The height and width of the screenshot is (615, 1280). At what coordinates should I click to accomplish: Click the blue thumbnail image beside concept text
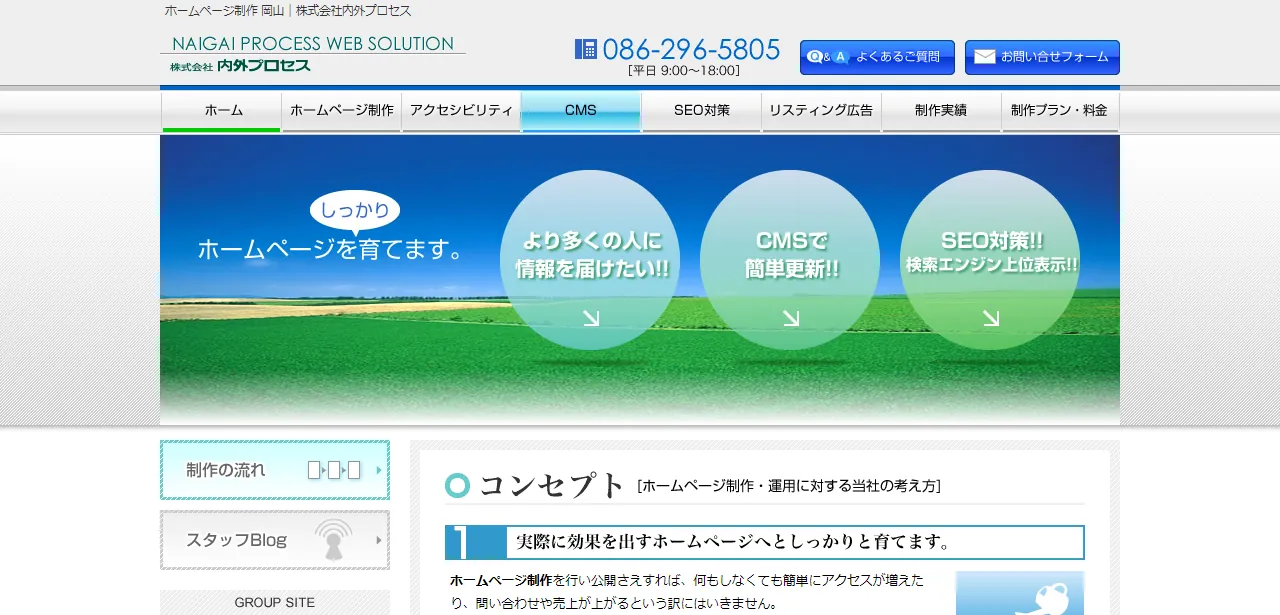click(x=1020, y=593)
